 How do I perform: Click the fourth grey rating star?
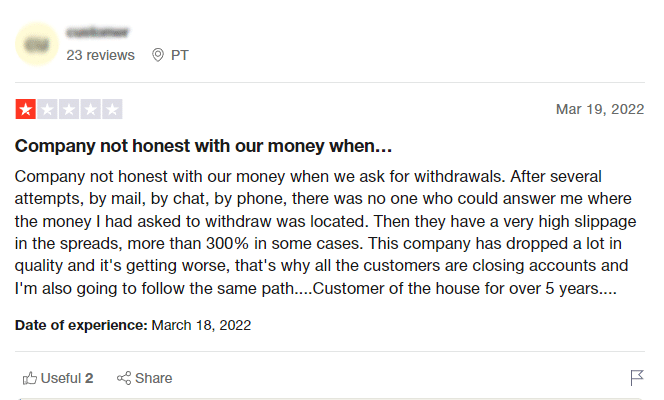pos(91,109)
